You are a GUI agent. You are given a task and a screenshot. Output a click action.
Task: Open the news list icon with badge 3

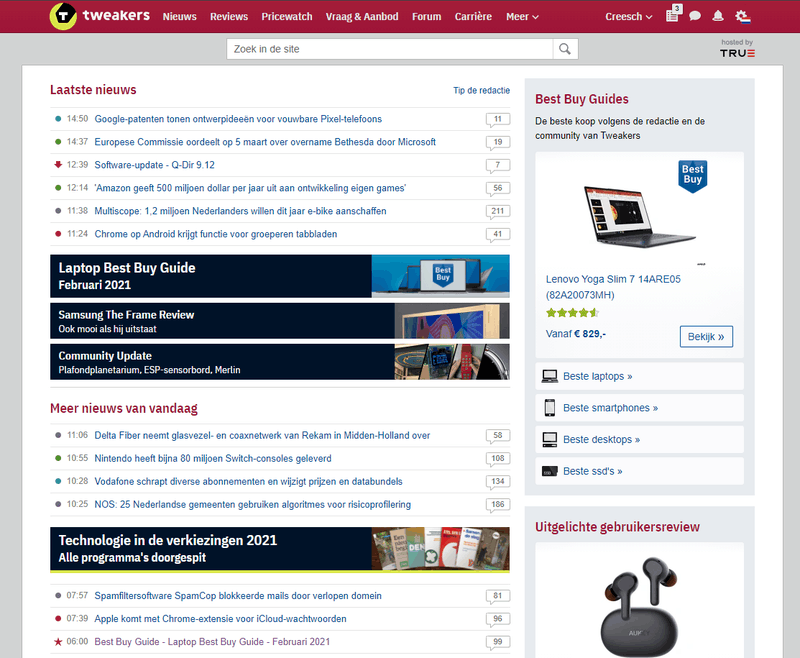point(673,14)
